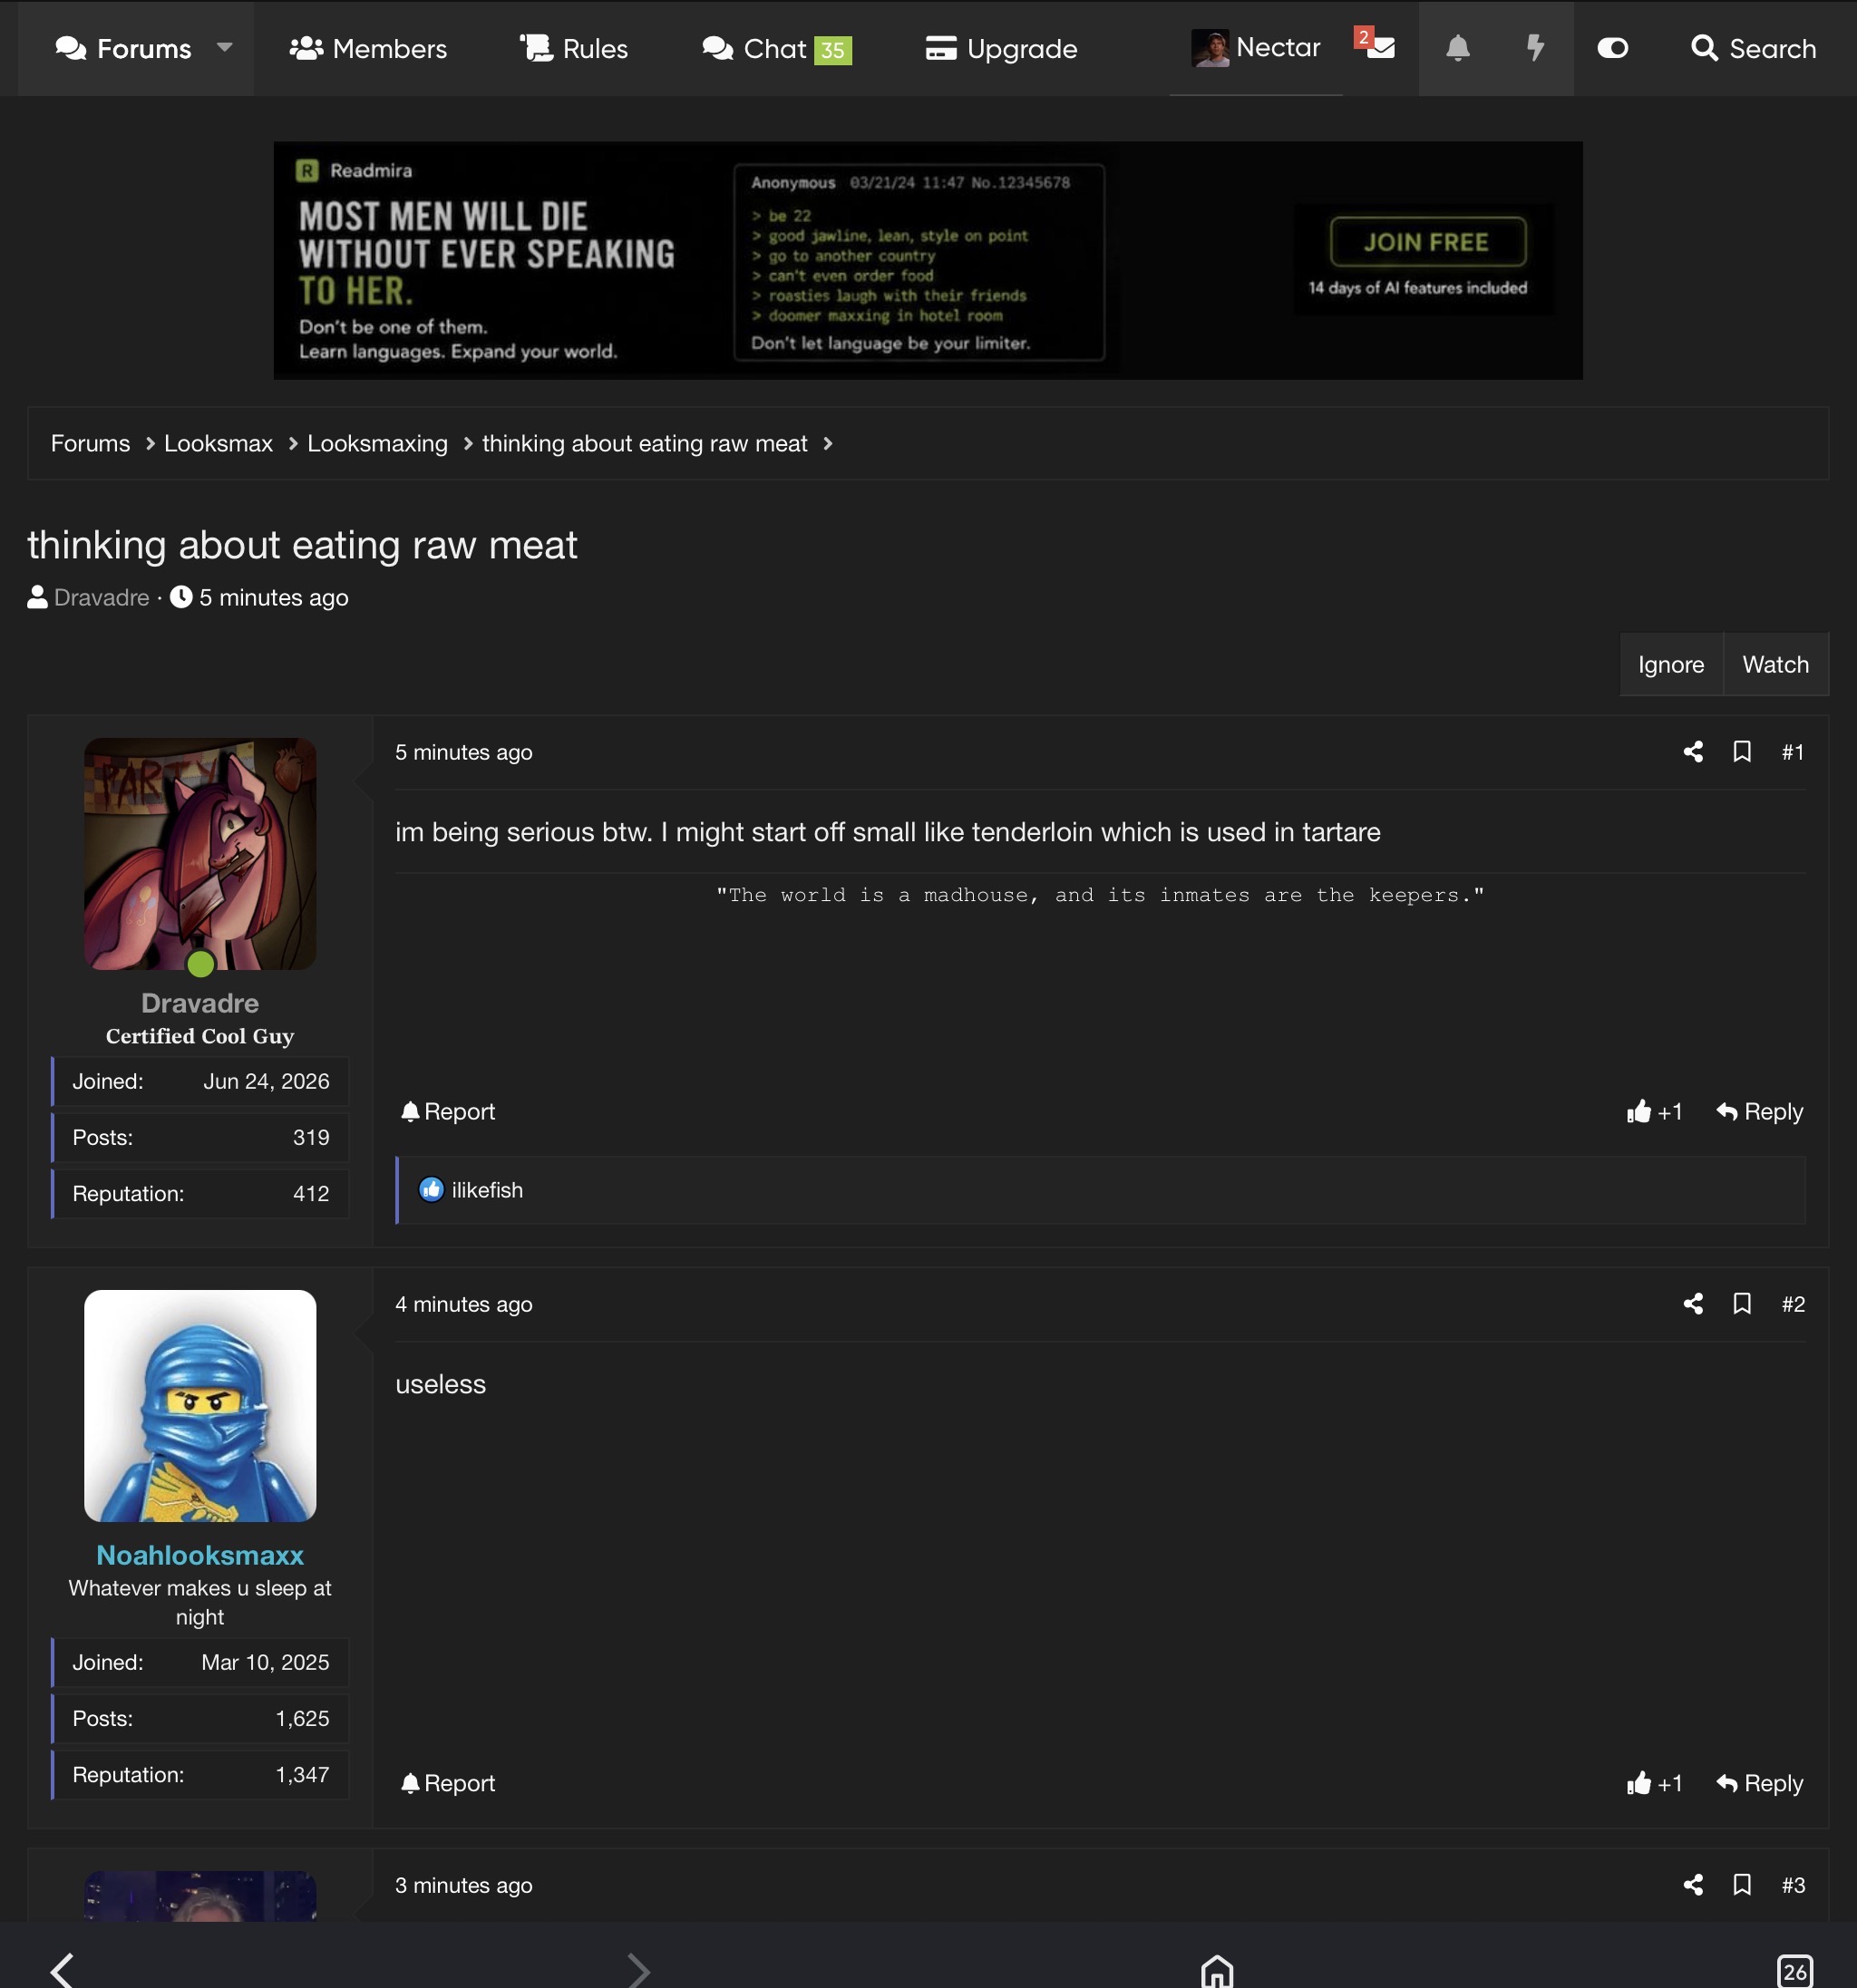
Task: Open Chat with 35 badge
Action: pos(777,48)
